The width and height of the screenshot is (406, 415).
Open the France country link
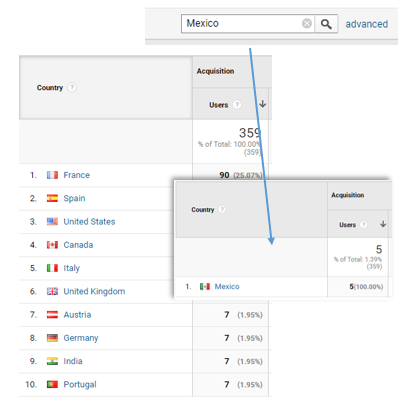(77, 175)
